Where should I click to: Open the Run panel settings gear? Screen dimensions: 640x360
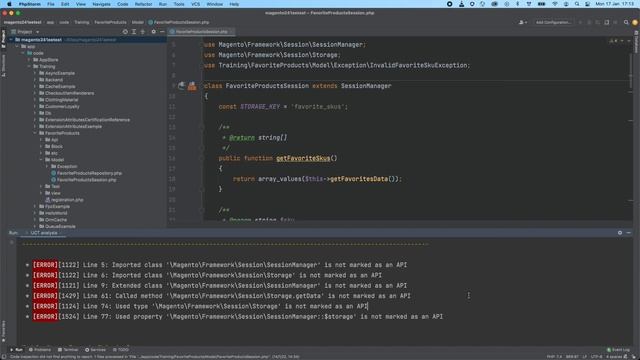(620, 233)
